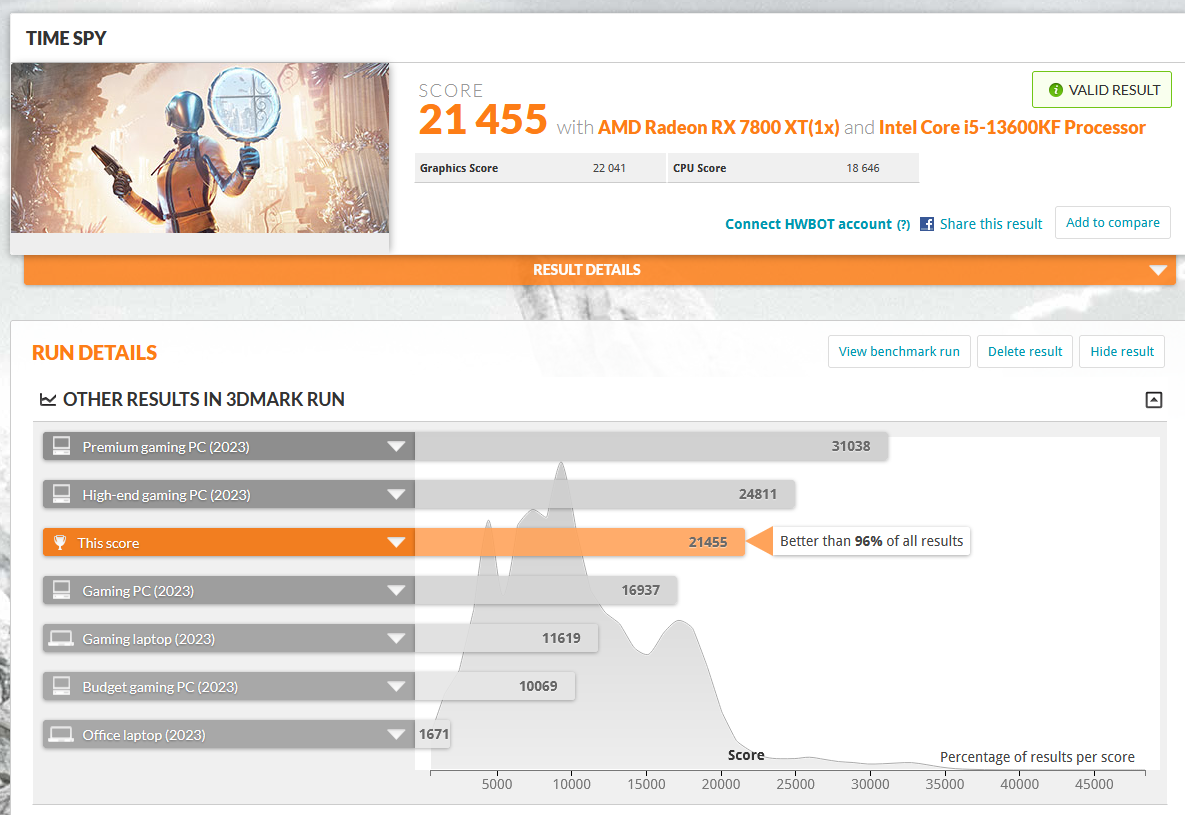The height and width of the screenshot is (815, 1185).
Task: Click the laptop icon for Office laptop (2023)
Action: coord(61,734)
